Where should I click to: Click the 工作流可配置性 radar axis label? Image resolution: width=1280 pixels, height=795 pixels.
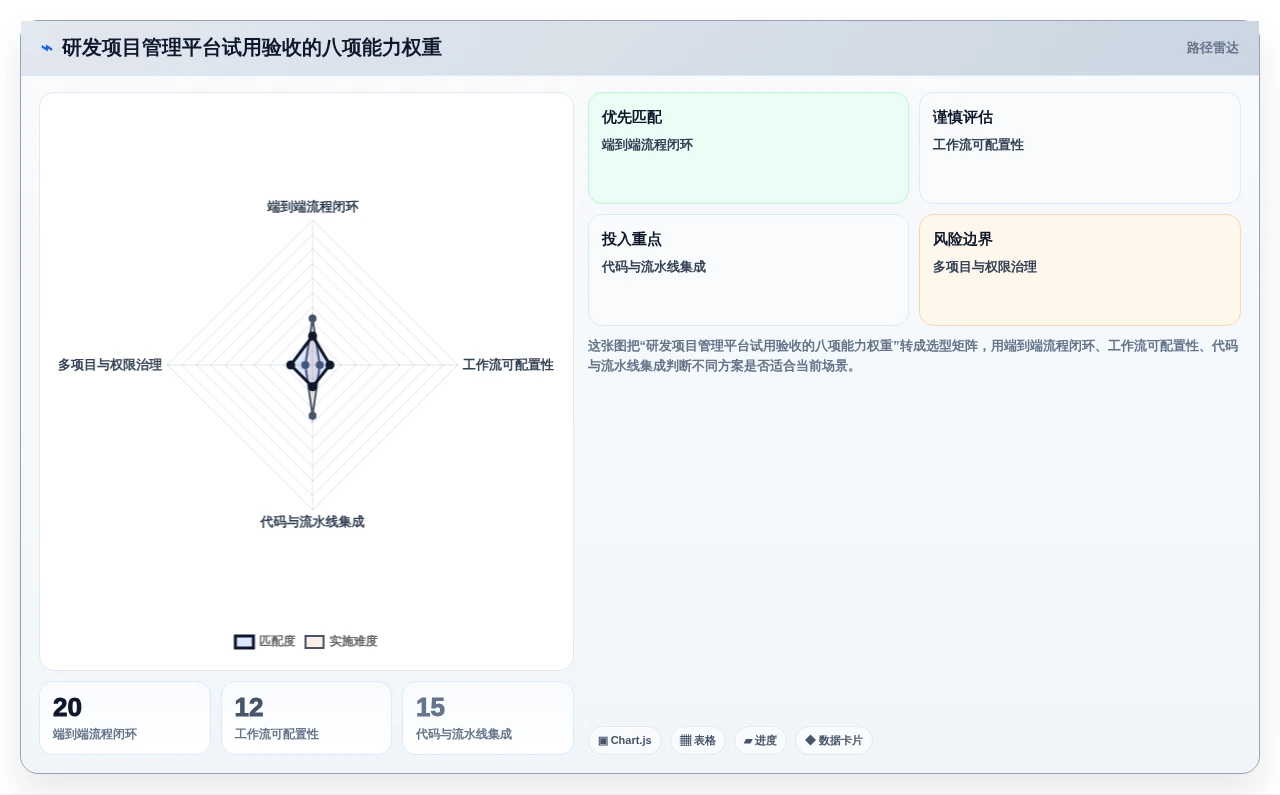click(508, 365)
